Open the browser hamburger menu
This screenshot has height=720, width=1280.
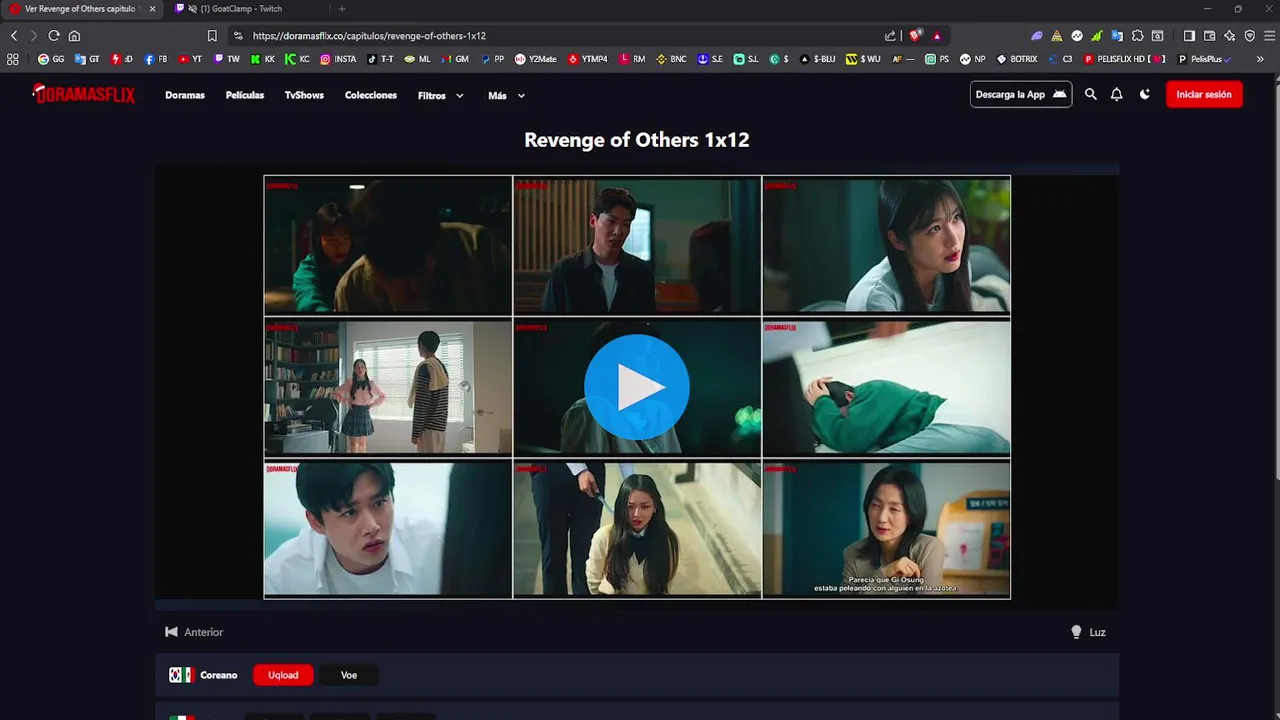click(1268, 35)
